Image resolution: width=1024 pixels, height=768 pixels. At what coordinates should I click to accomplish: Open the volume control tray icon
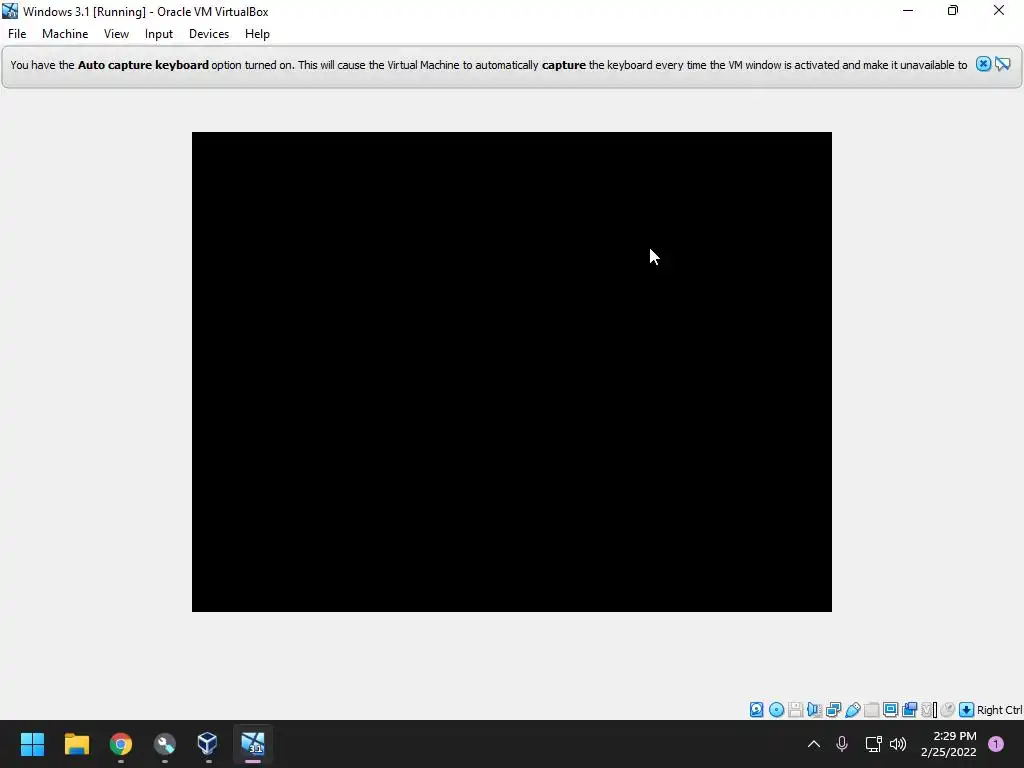898,744
